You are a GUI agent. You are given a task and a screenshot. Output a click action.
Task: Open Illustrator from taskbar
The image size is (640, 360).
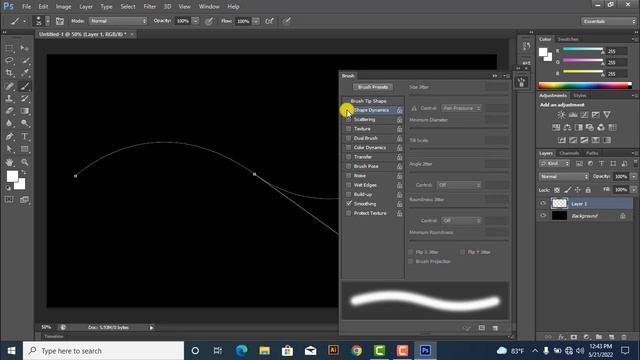tap(333, 351)
